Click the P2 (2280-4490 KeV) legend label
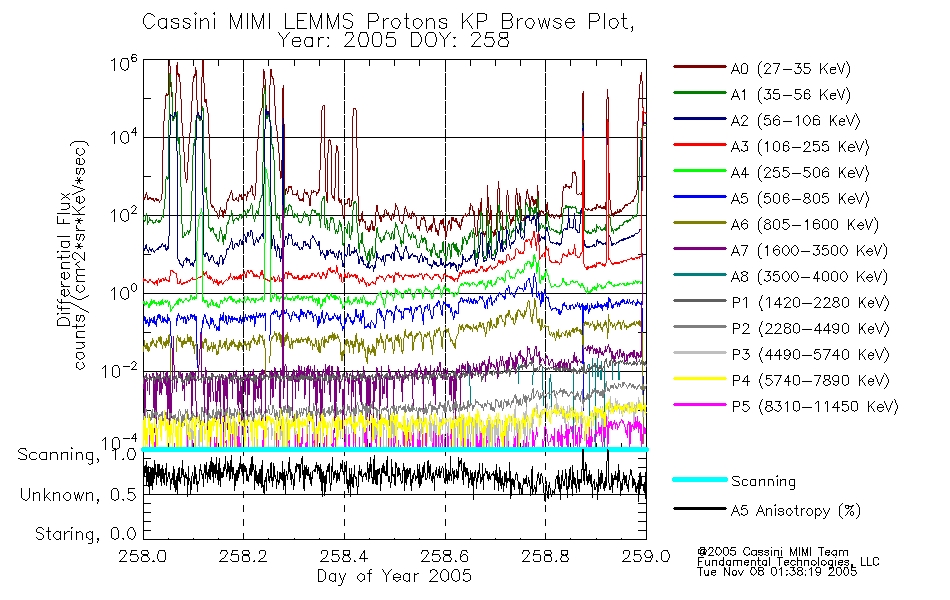 pos(810,328)
